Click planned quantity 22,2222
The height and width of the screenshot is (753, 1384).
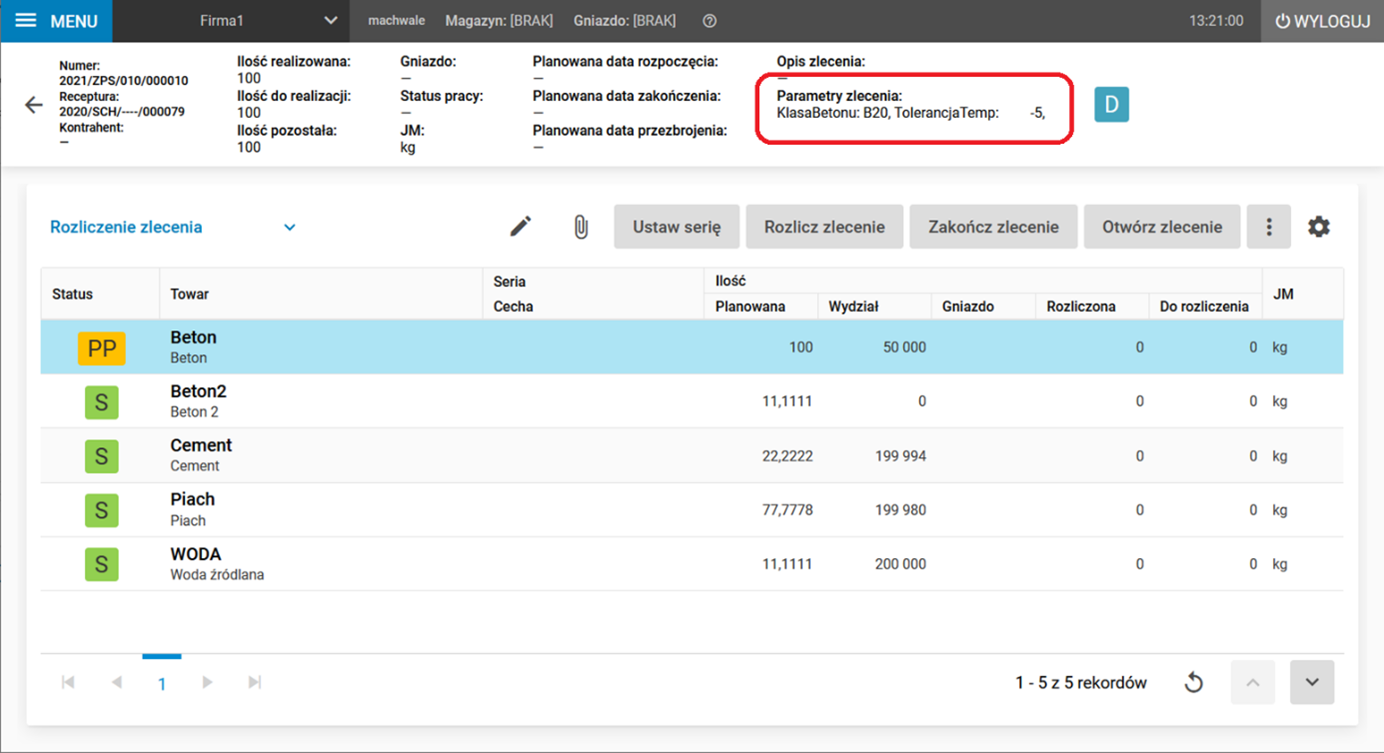point(787,456)
